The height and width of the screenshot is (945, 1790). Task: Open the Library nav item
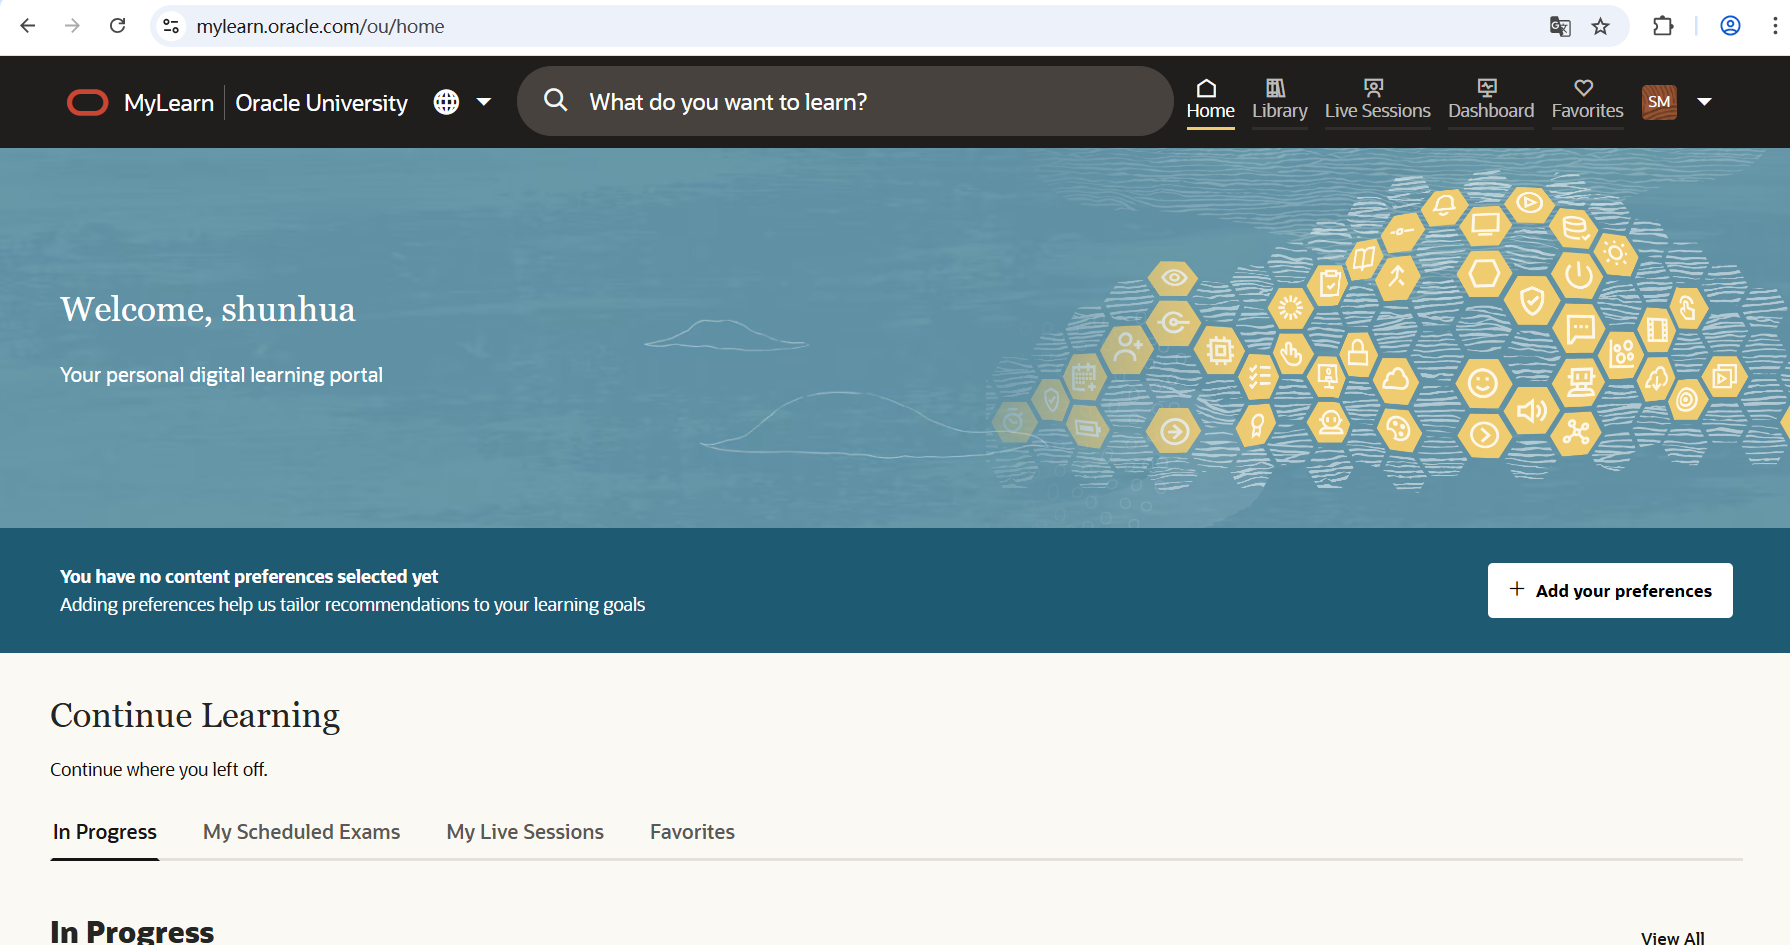point(1279,101)
